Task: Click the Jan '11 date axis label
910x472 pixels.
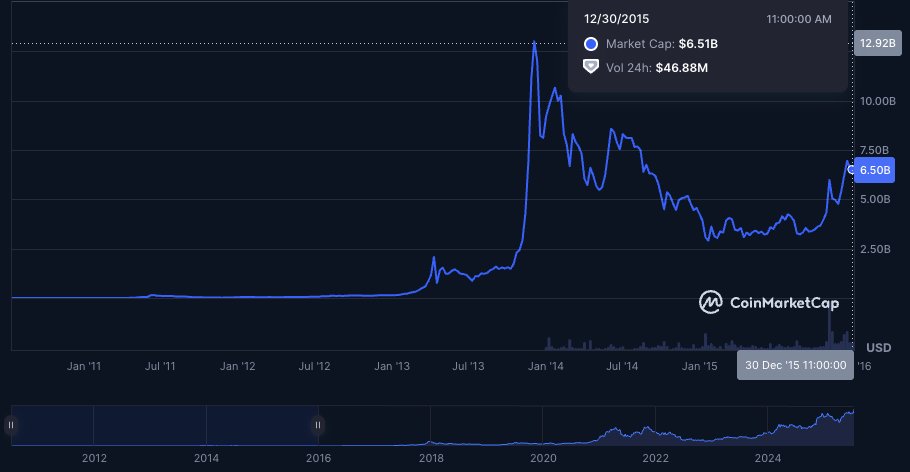Action: 84,366
